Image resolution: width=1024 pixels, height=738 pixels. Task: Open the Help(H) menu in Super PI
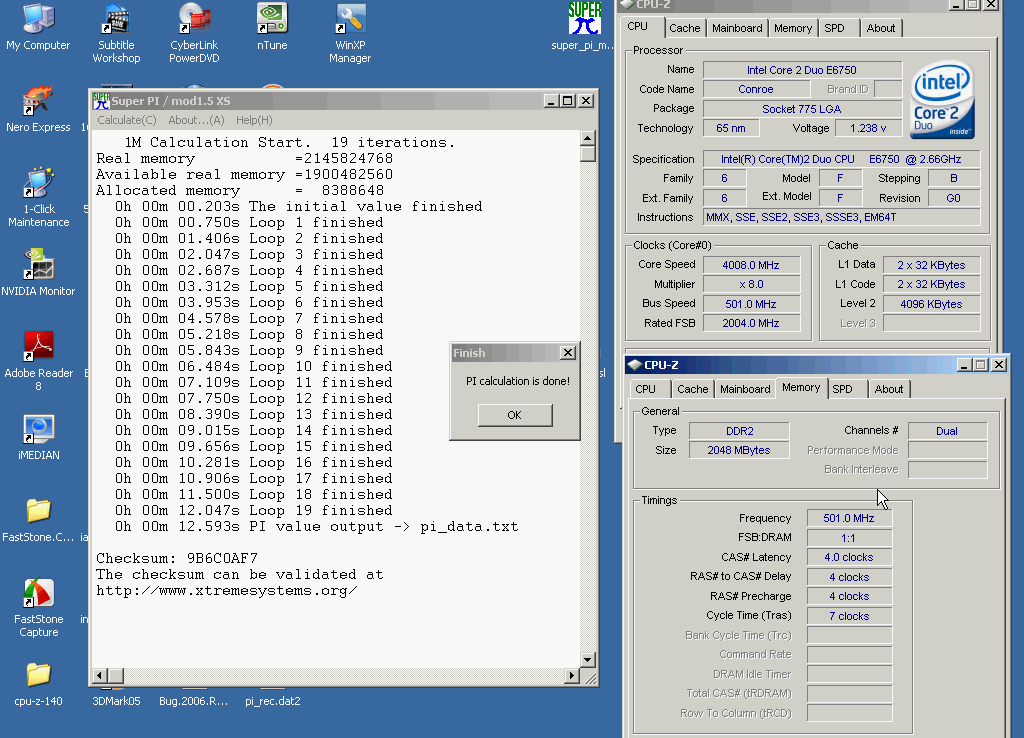(254, 120)
